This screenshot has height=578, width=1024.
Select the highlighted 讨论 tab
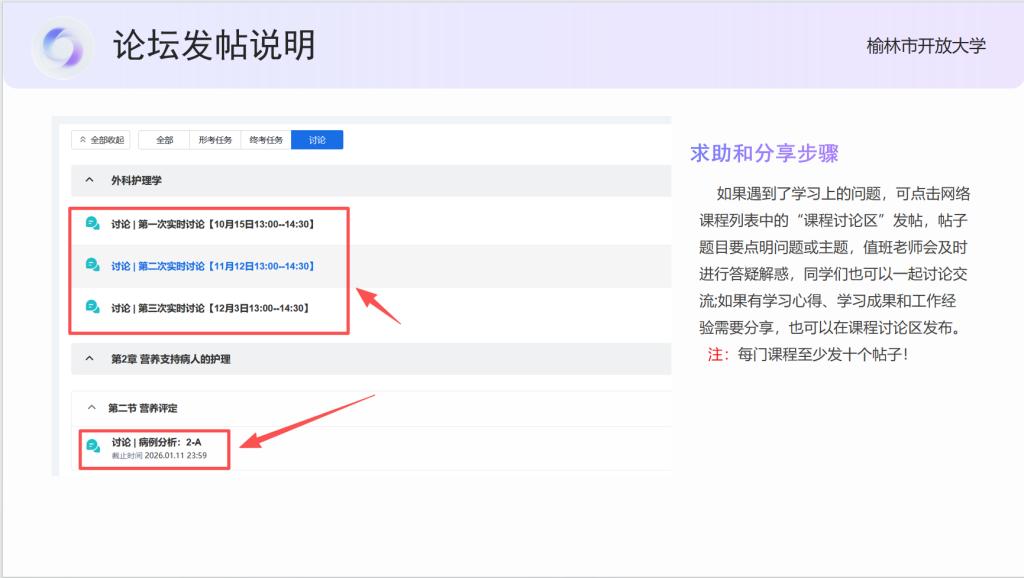(317, 140)
